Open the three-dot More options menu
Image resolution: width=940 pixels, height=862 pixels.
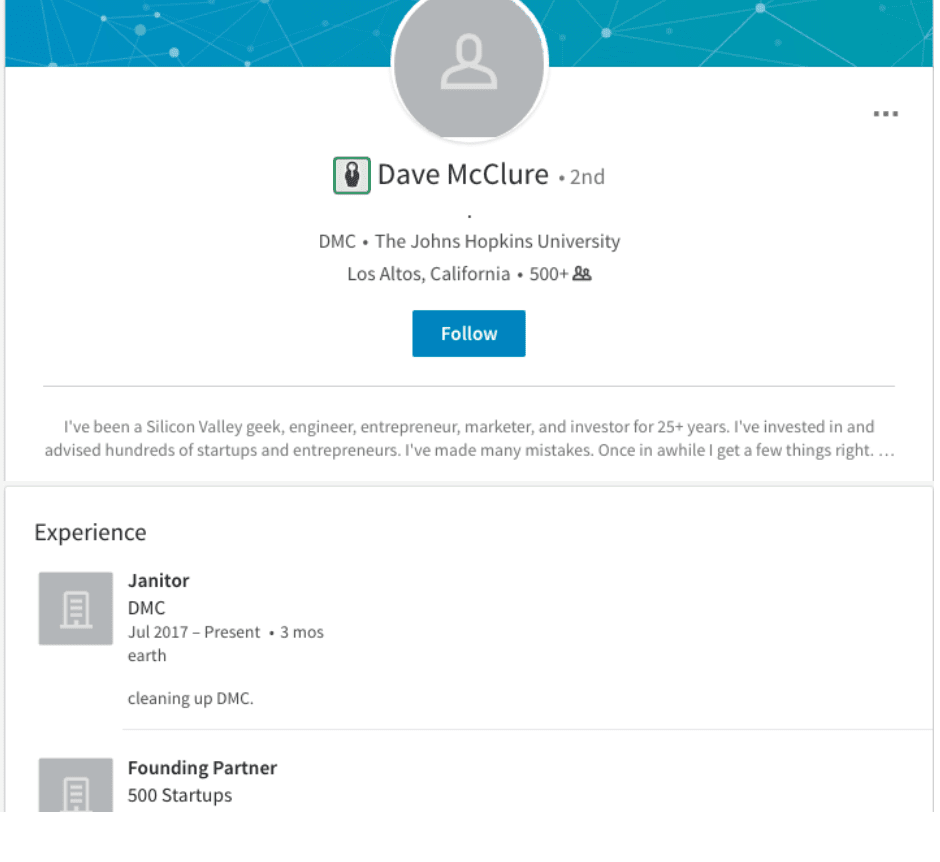coord(885,114)
